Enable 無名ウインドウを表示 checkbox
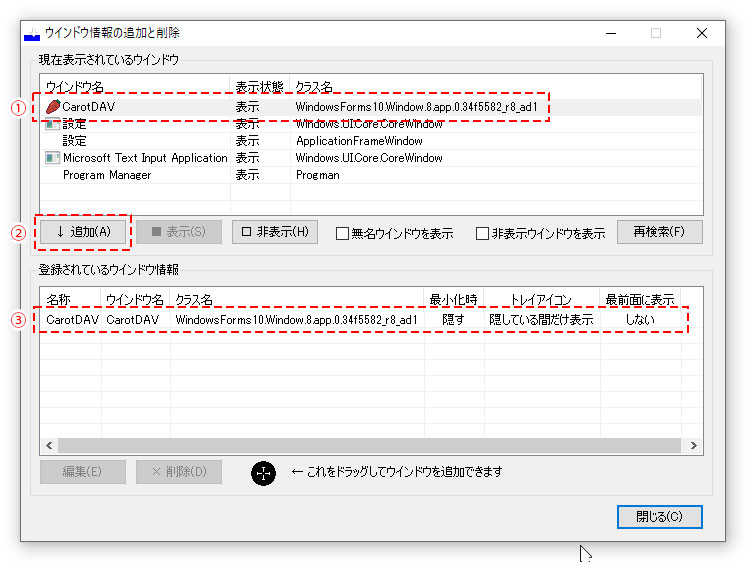 [x=342, y=234]
